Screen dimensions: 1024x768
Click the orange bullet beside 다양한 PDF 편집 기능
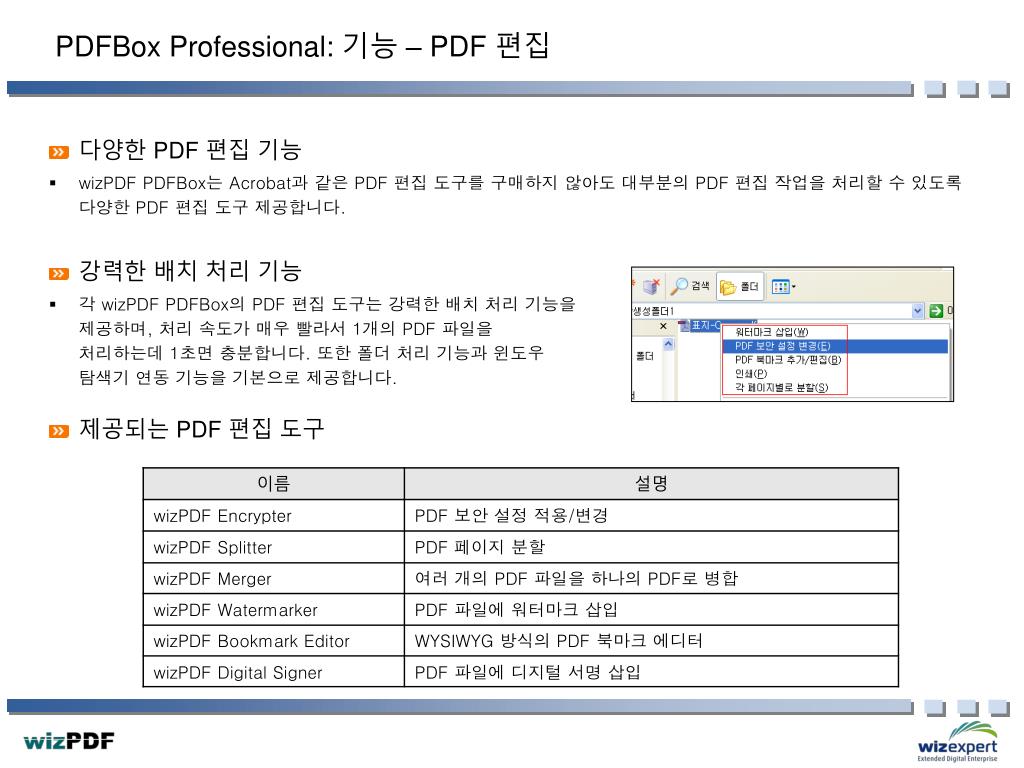click(59, 152)
